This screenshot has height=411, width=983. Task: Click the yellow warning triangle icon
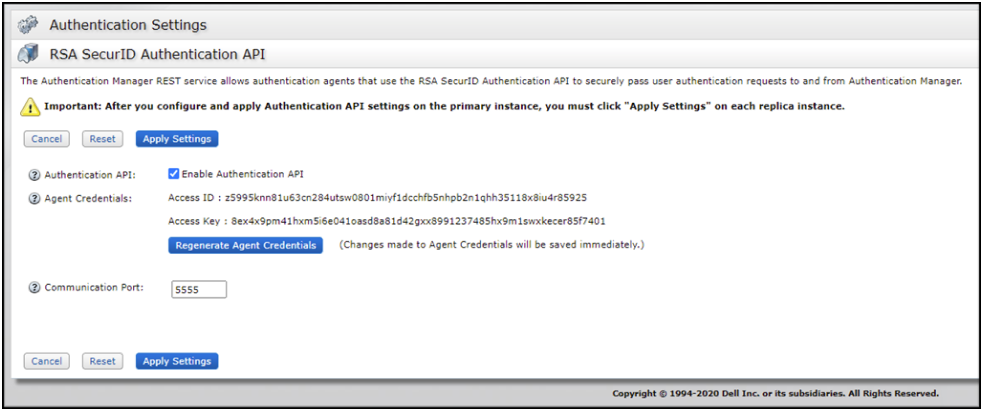pos(31,106)
